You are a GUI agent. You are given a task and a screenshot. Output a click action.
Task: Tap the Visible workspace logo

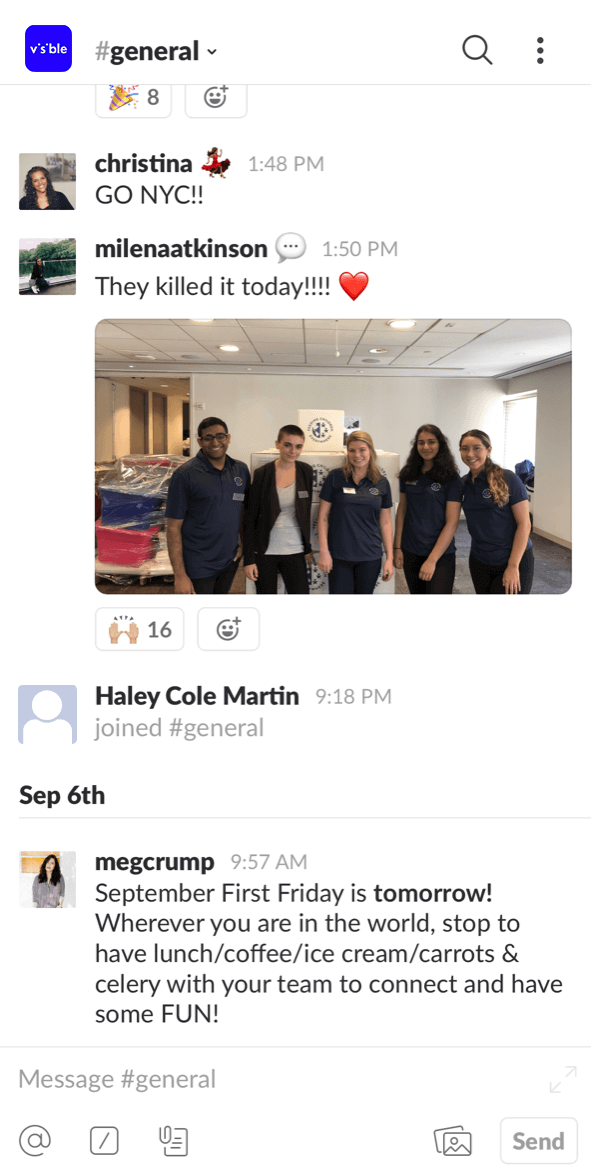(48, 49)
